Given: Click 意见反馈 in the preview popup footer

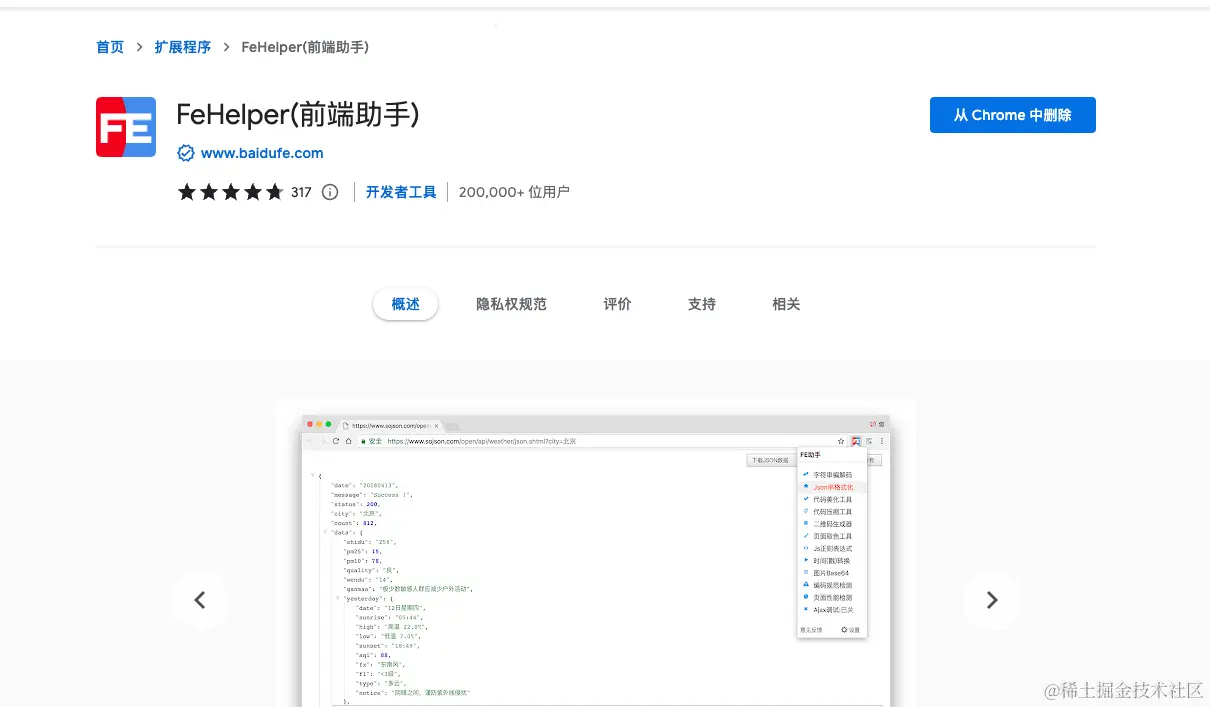Looking at the screenshot, I should click(811, 630).
